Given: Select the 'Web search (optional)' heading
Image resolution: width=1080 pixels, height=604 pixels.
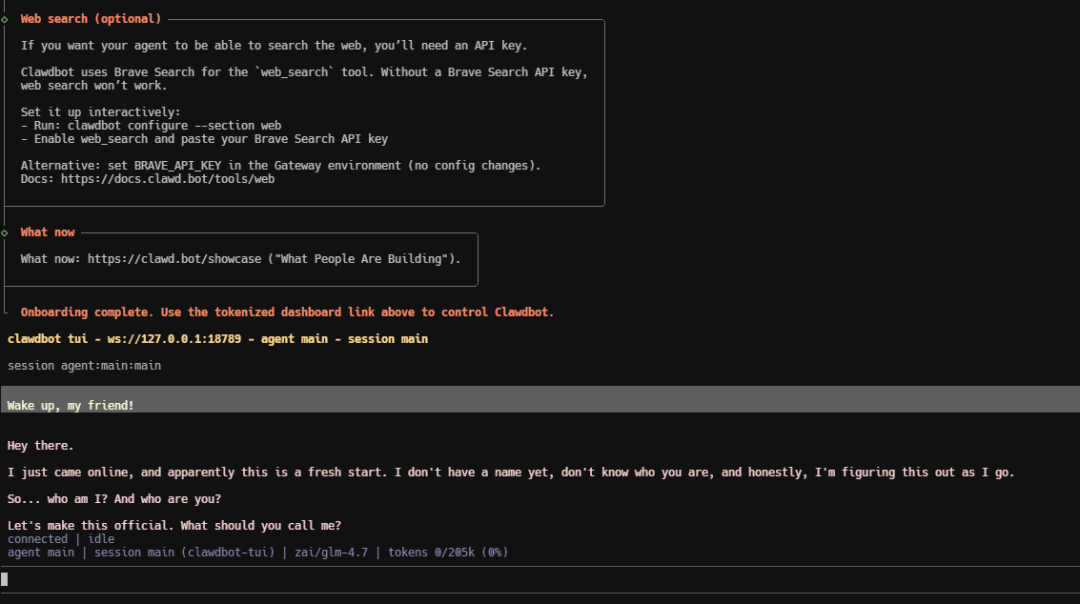Looking at the screenshot, I should [x=90, y=19].
